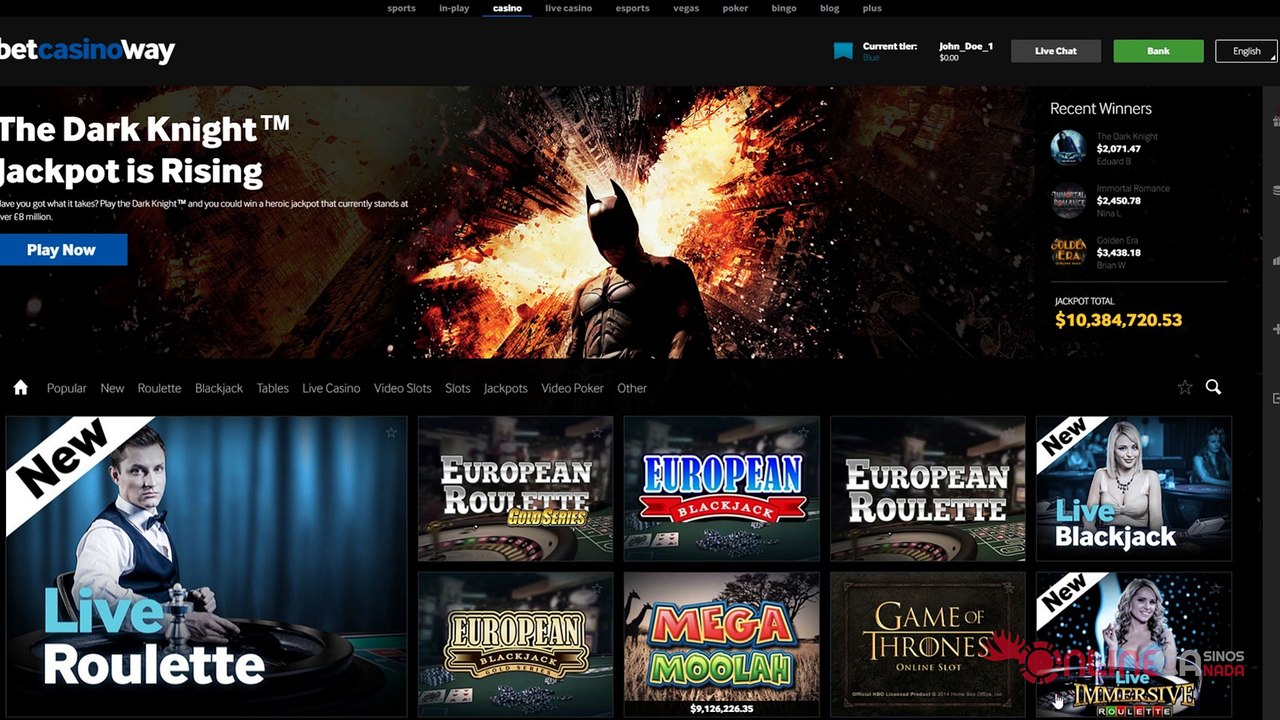Show the Jackpots category
The width and height of the screenshot is (1280, 720).
(506, 388)
